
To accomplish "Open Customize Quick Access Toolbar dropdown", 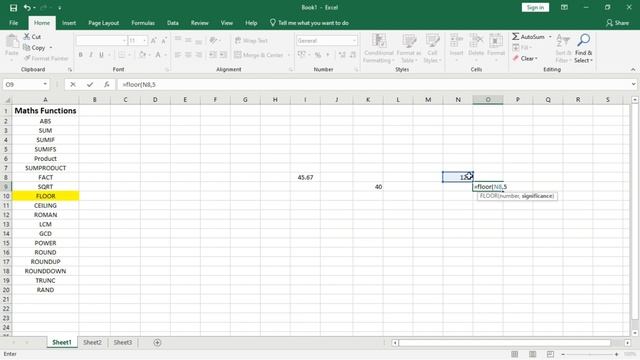I will [x=60, y=8].
